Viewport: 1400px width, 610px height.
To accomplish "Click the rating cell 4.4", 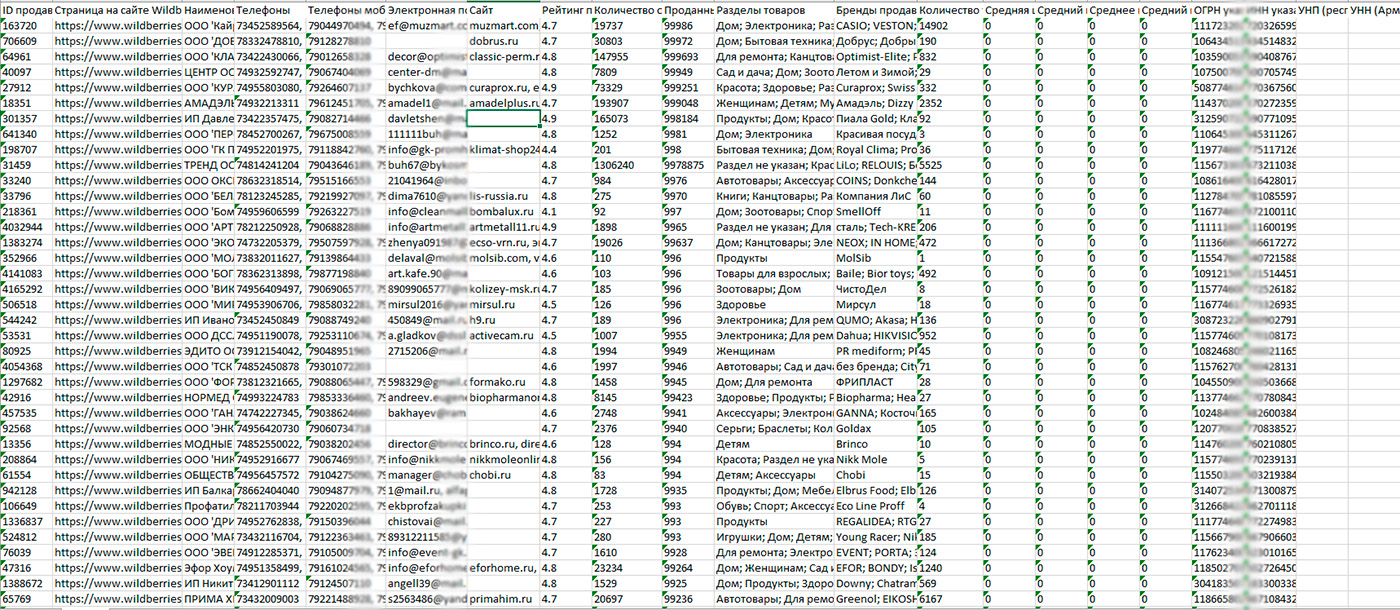I will tap(565, 150).
